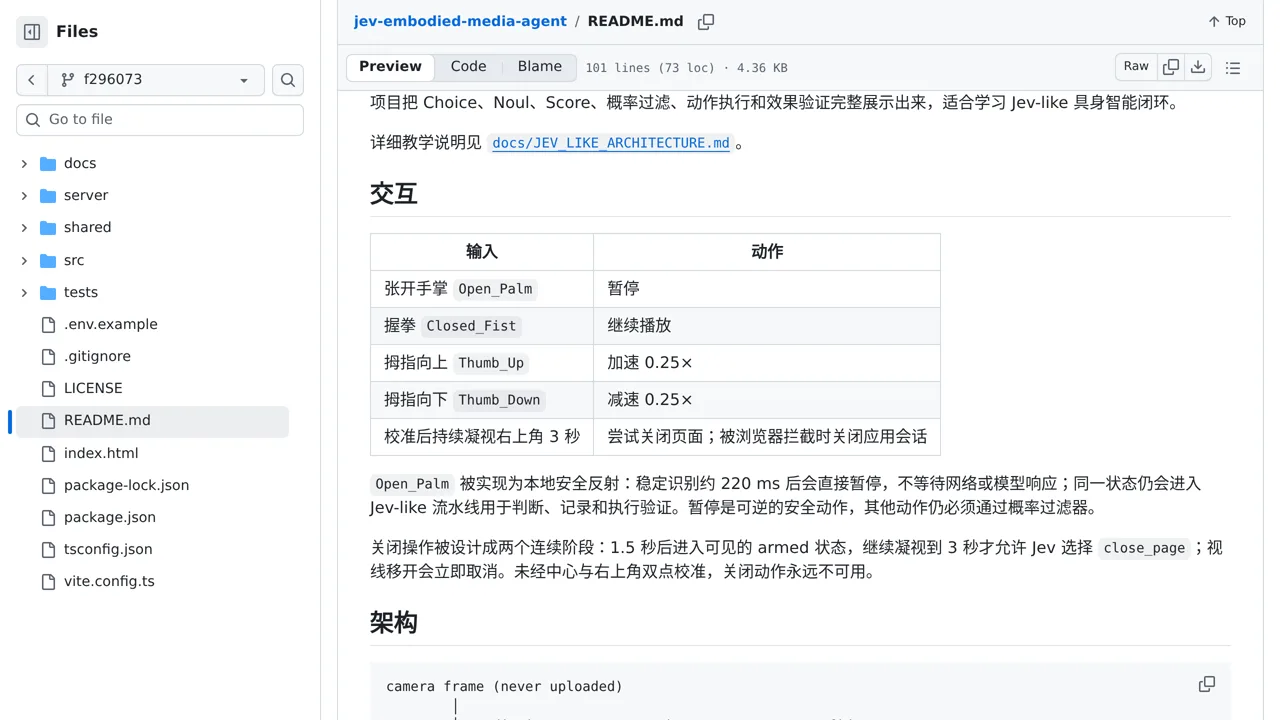The image size is (1280, 720).
Task: Switch to the Blame tab
Action: tap(540, 67)
